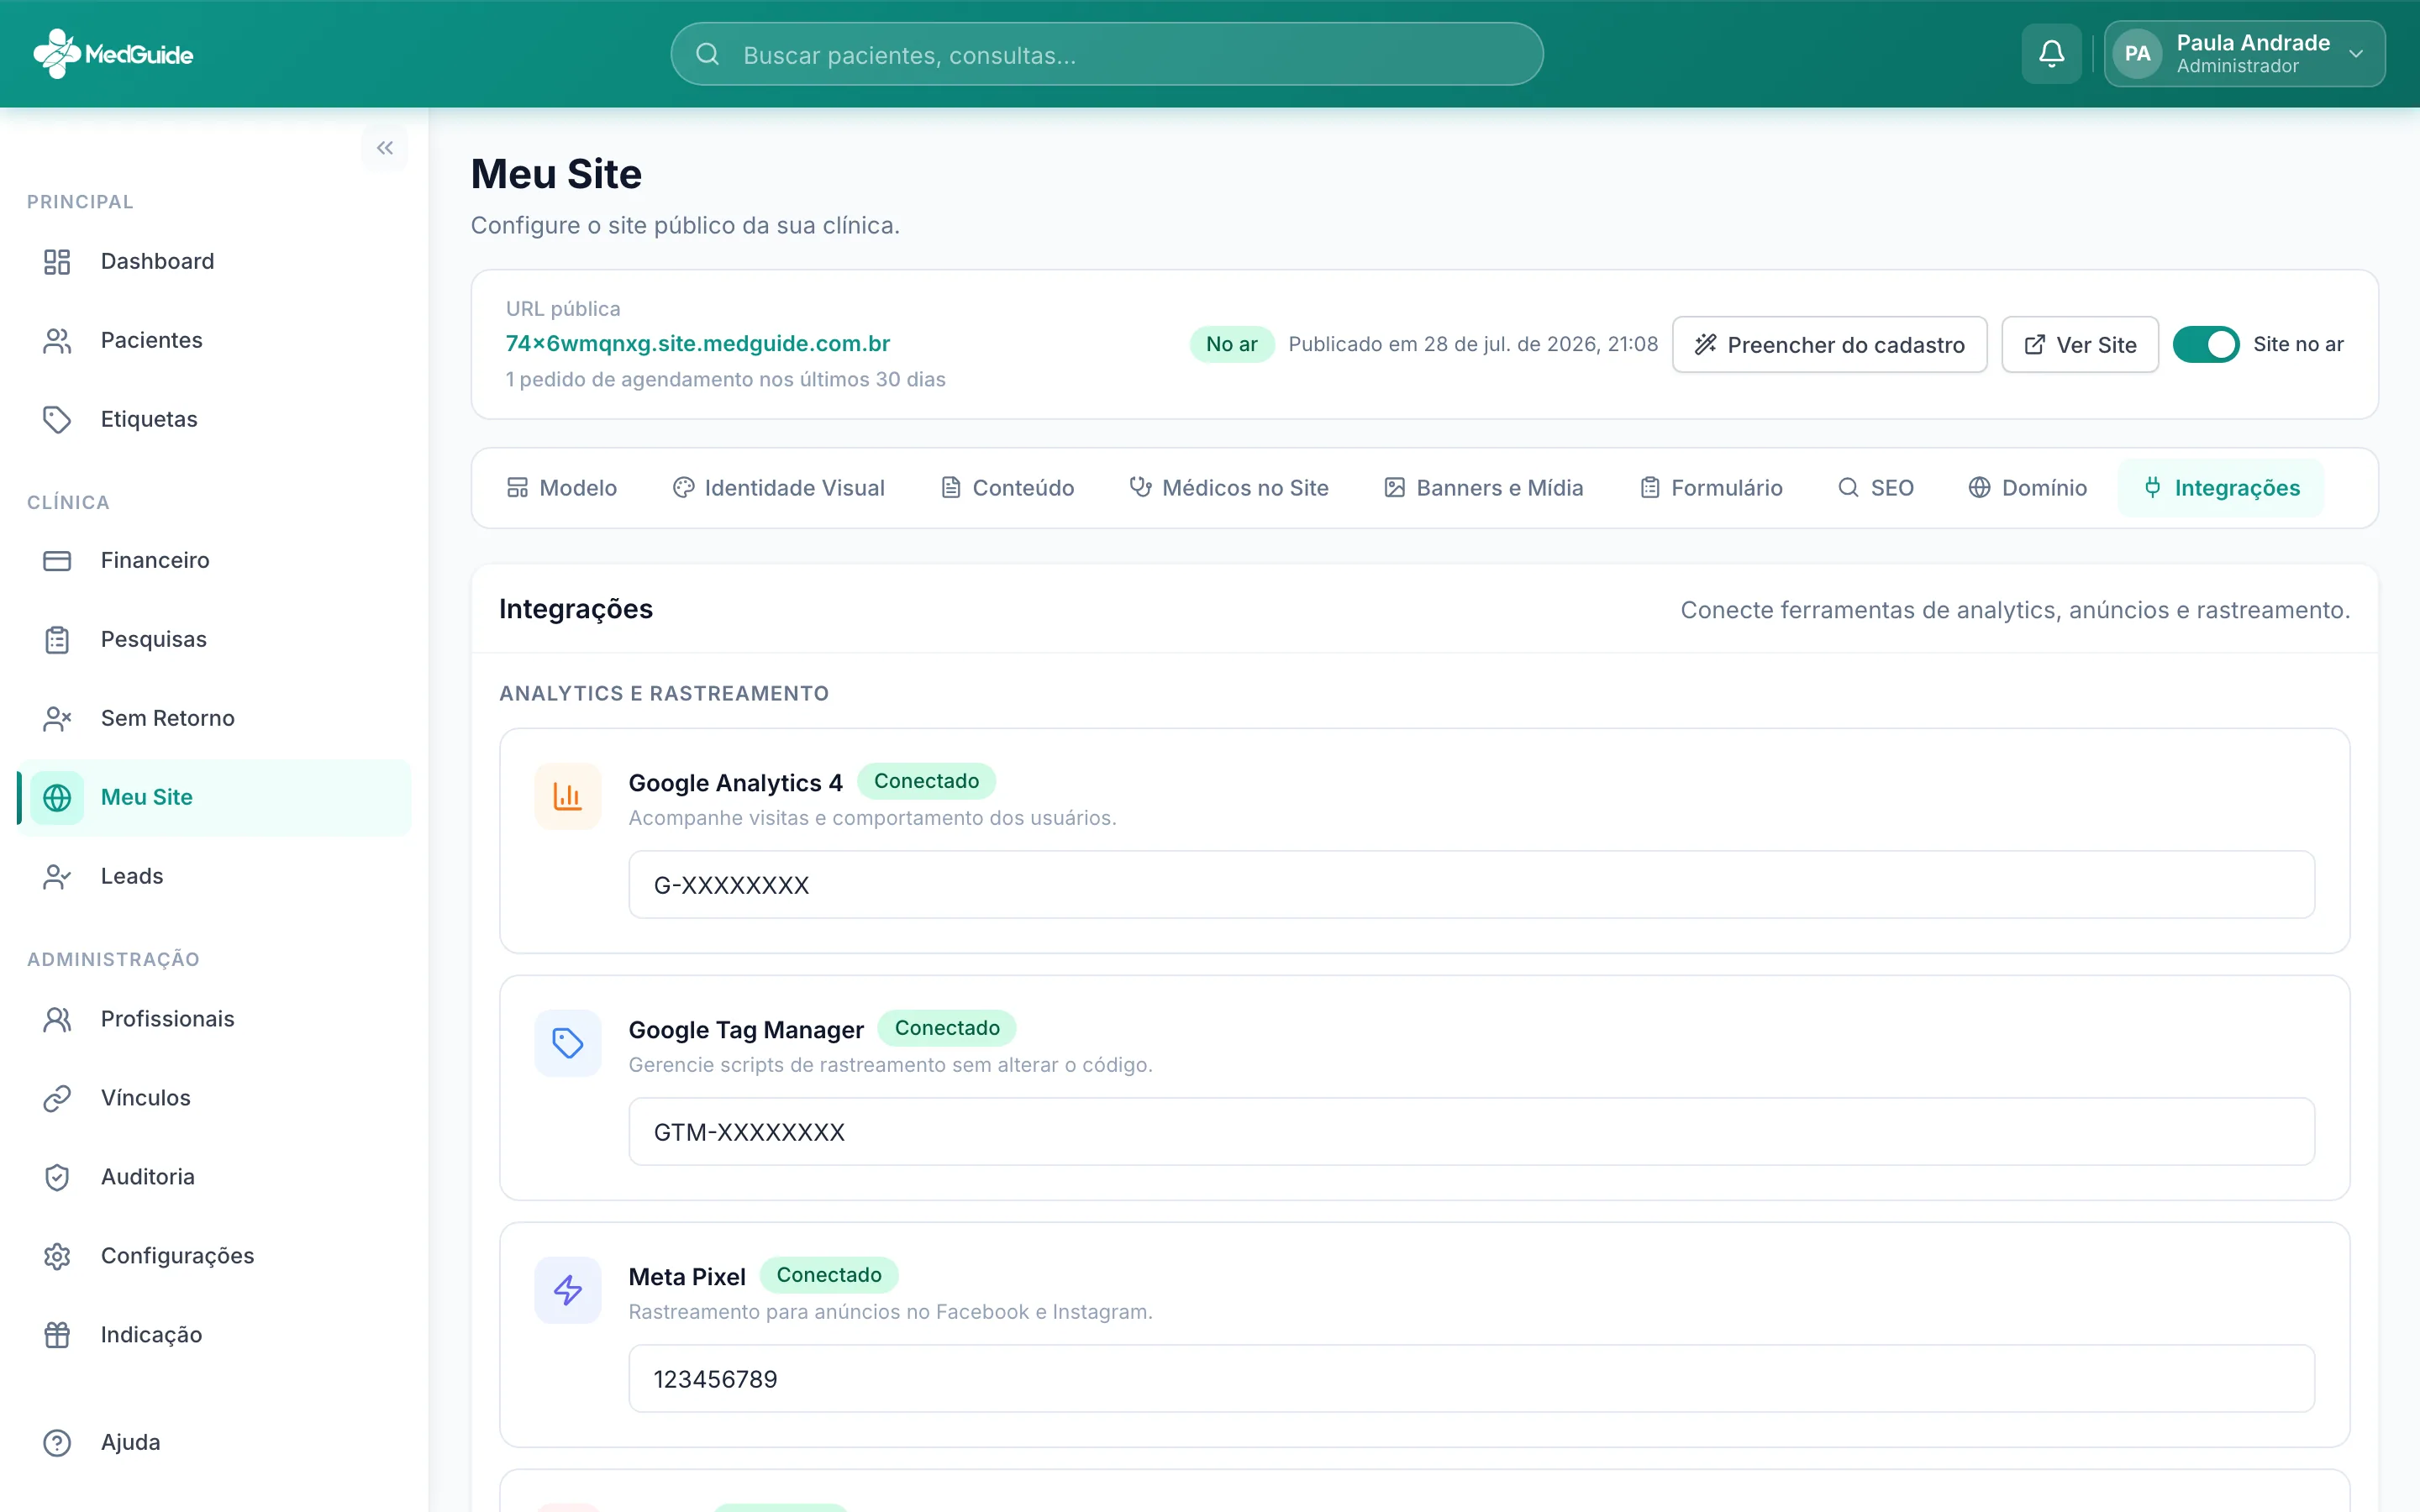Switch to Identidade Visual tab
Screen dimensions: 2420x1512
[x=779, y=488]
